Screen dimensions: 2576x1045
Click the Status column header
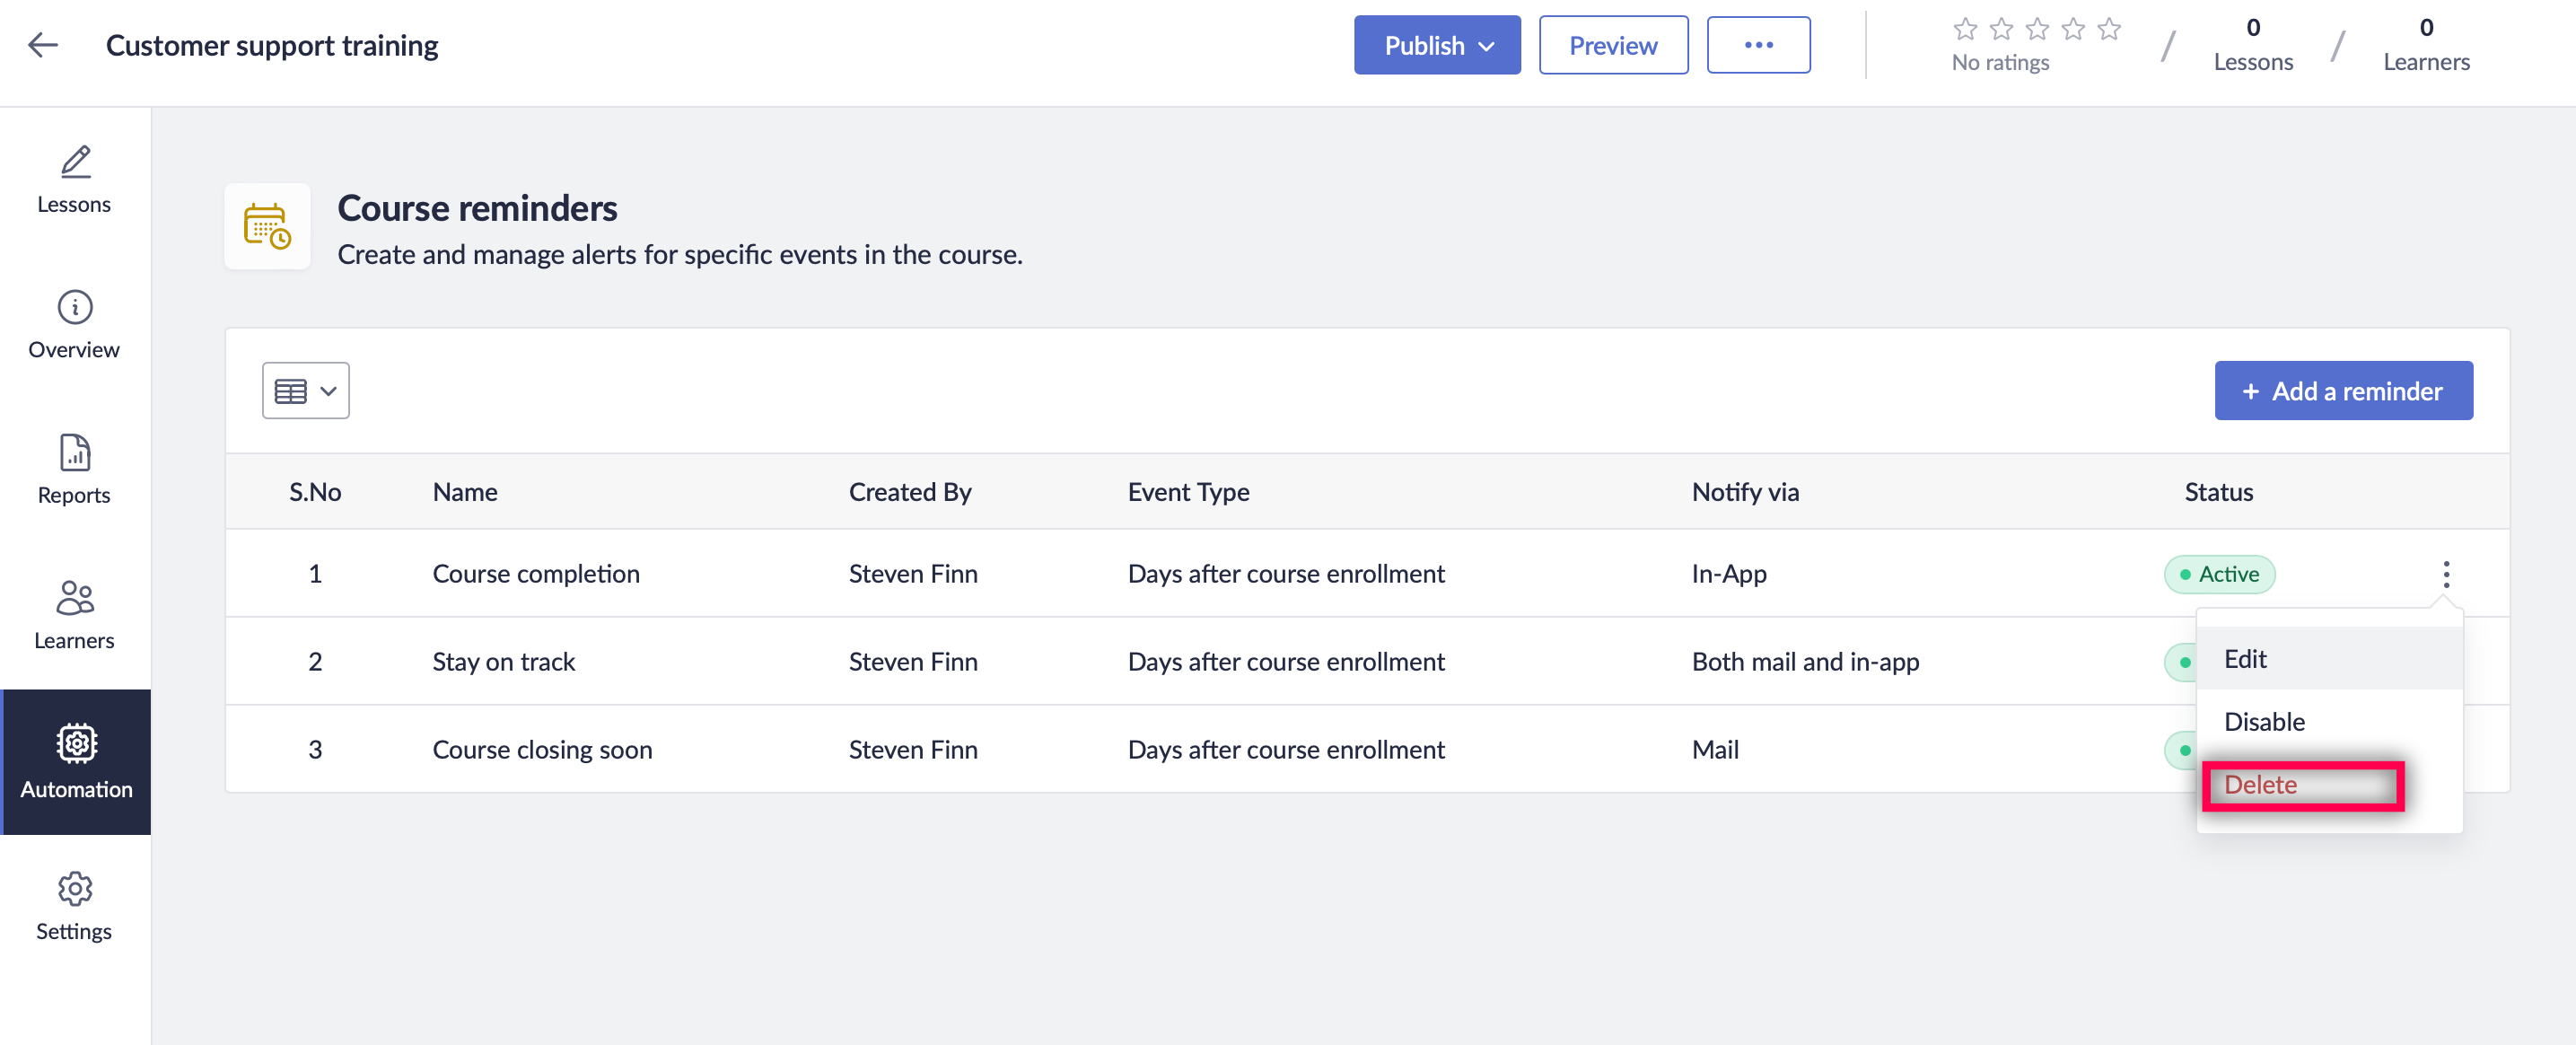click(x=2218, y=492)
